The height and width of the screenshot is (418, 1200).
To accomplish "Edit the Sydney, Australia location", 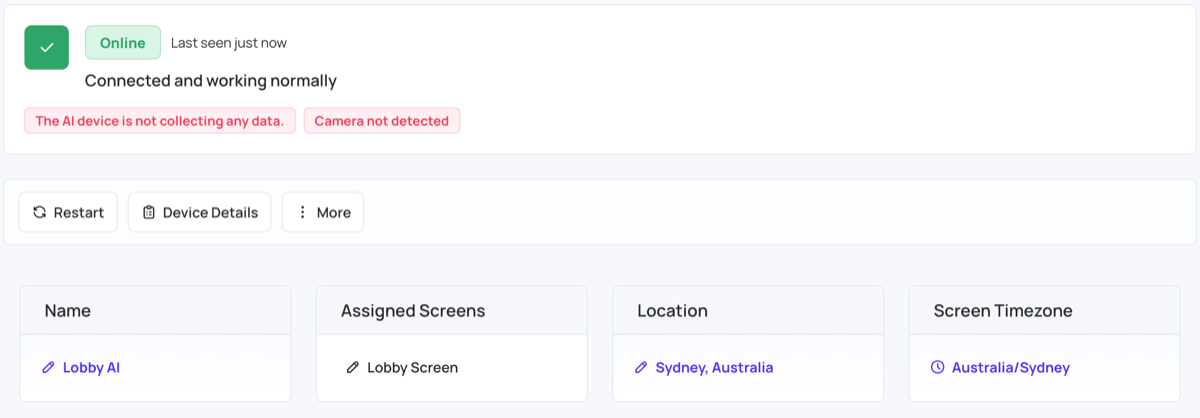I will (714, 367).
